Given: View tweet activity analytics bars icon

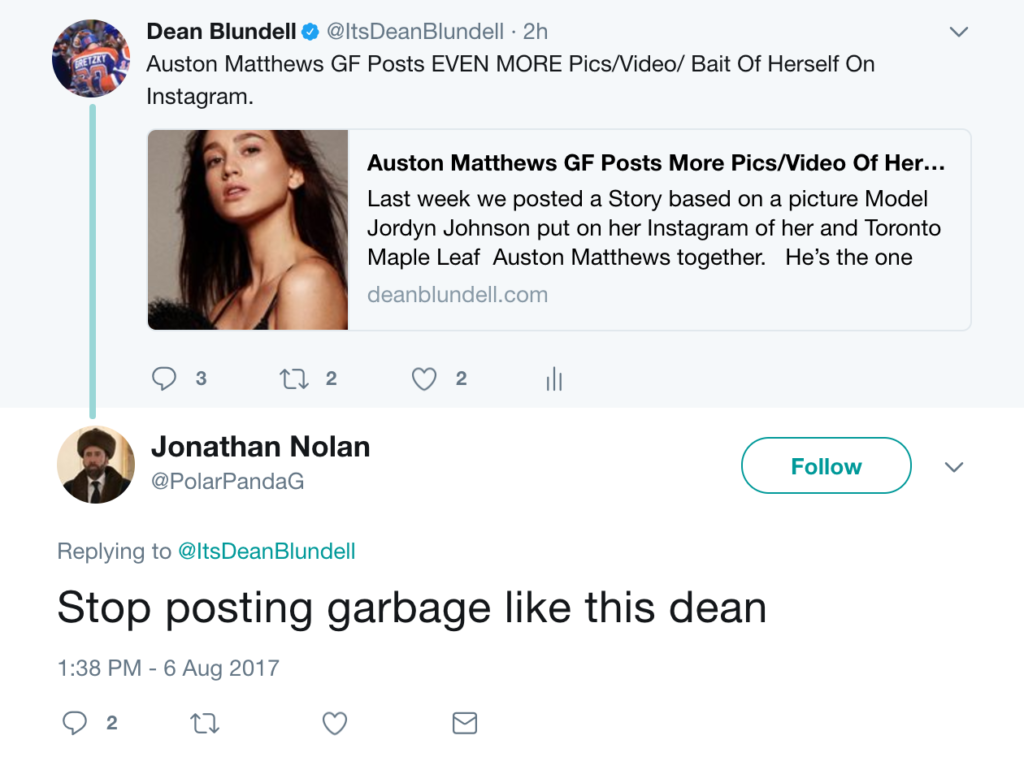Looking at the screenshot, I should (554, 379).
